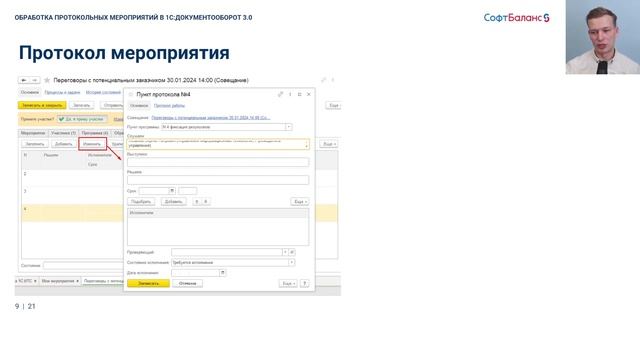The image size is (640, 360).
Task: Click the Дата исполнения input field
Action: (x=195, y=273)
